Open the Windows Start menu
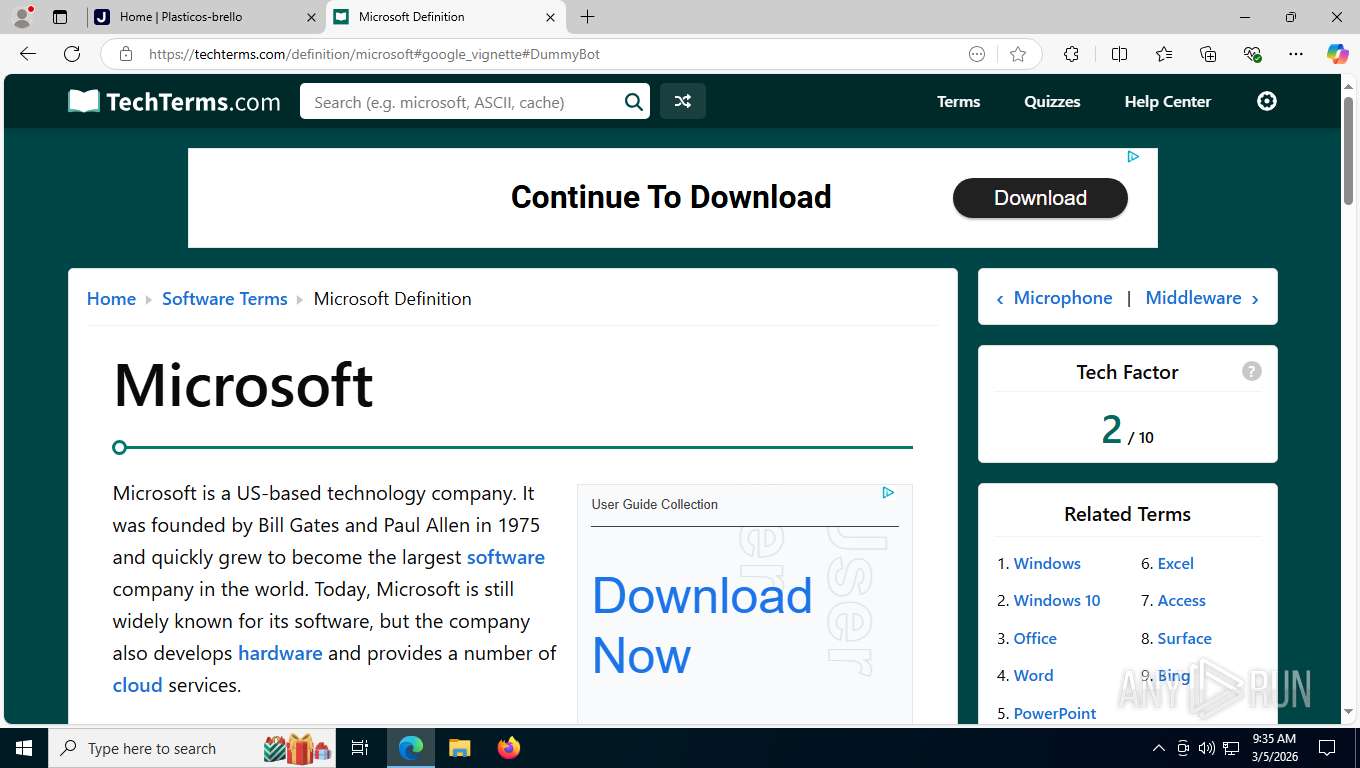Screen dimensions: 1360x768 (24, 748)
